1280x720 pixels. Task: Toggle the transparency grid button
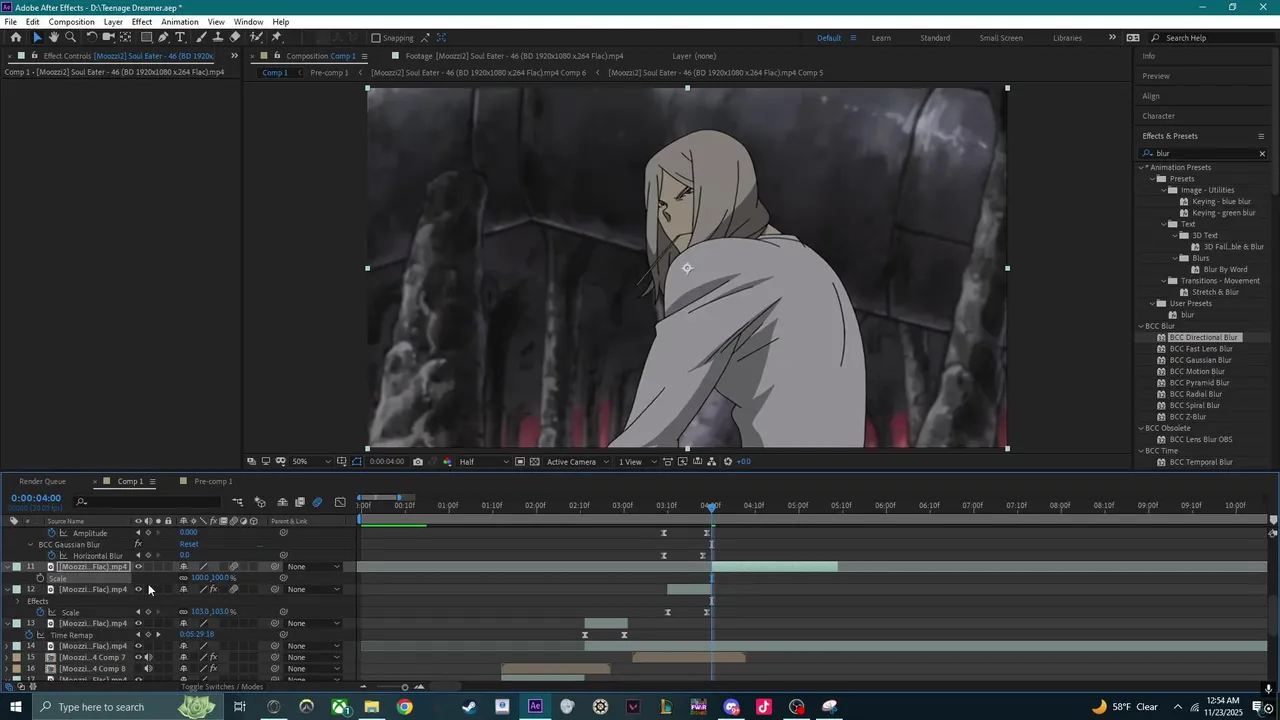point(535,462)
